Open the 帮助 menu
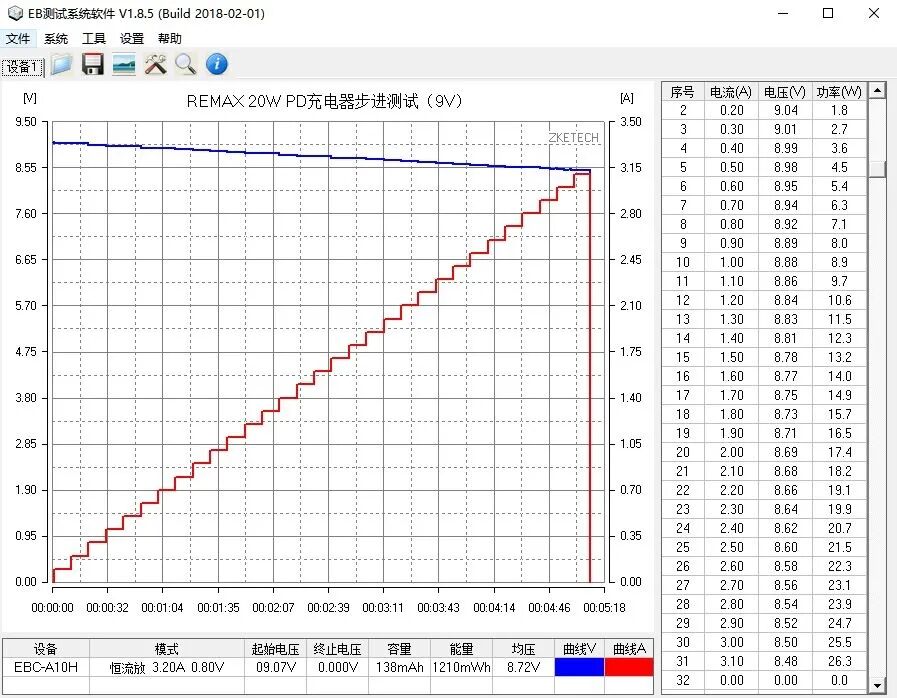897x698 pixels. click(169, 39)
